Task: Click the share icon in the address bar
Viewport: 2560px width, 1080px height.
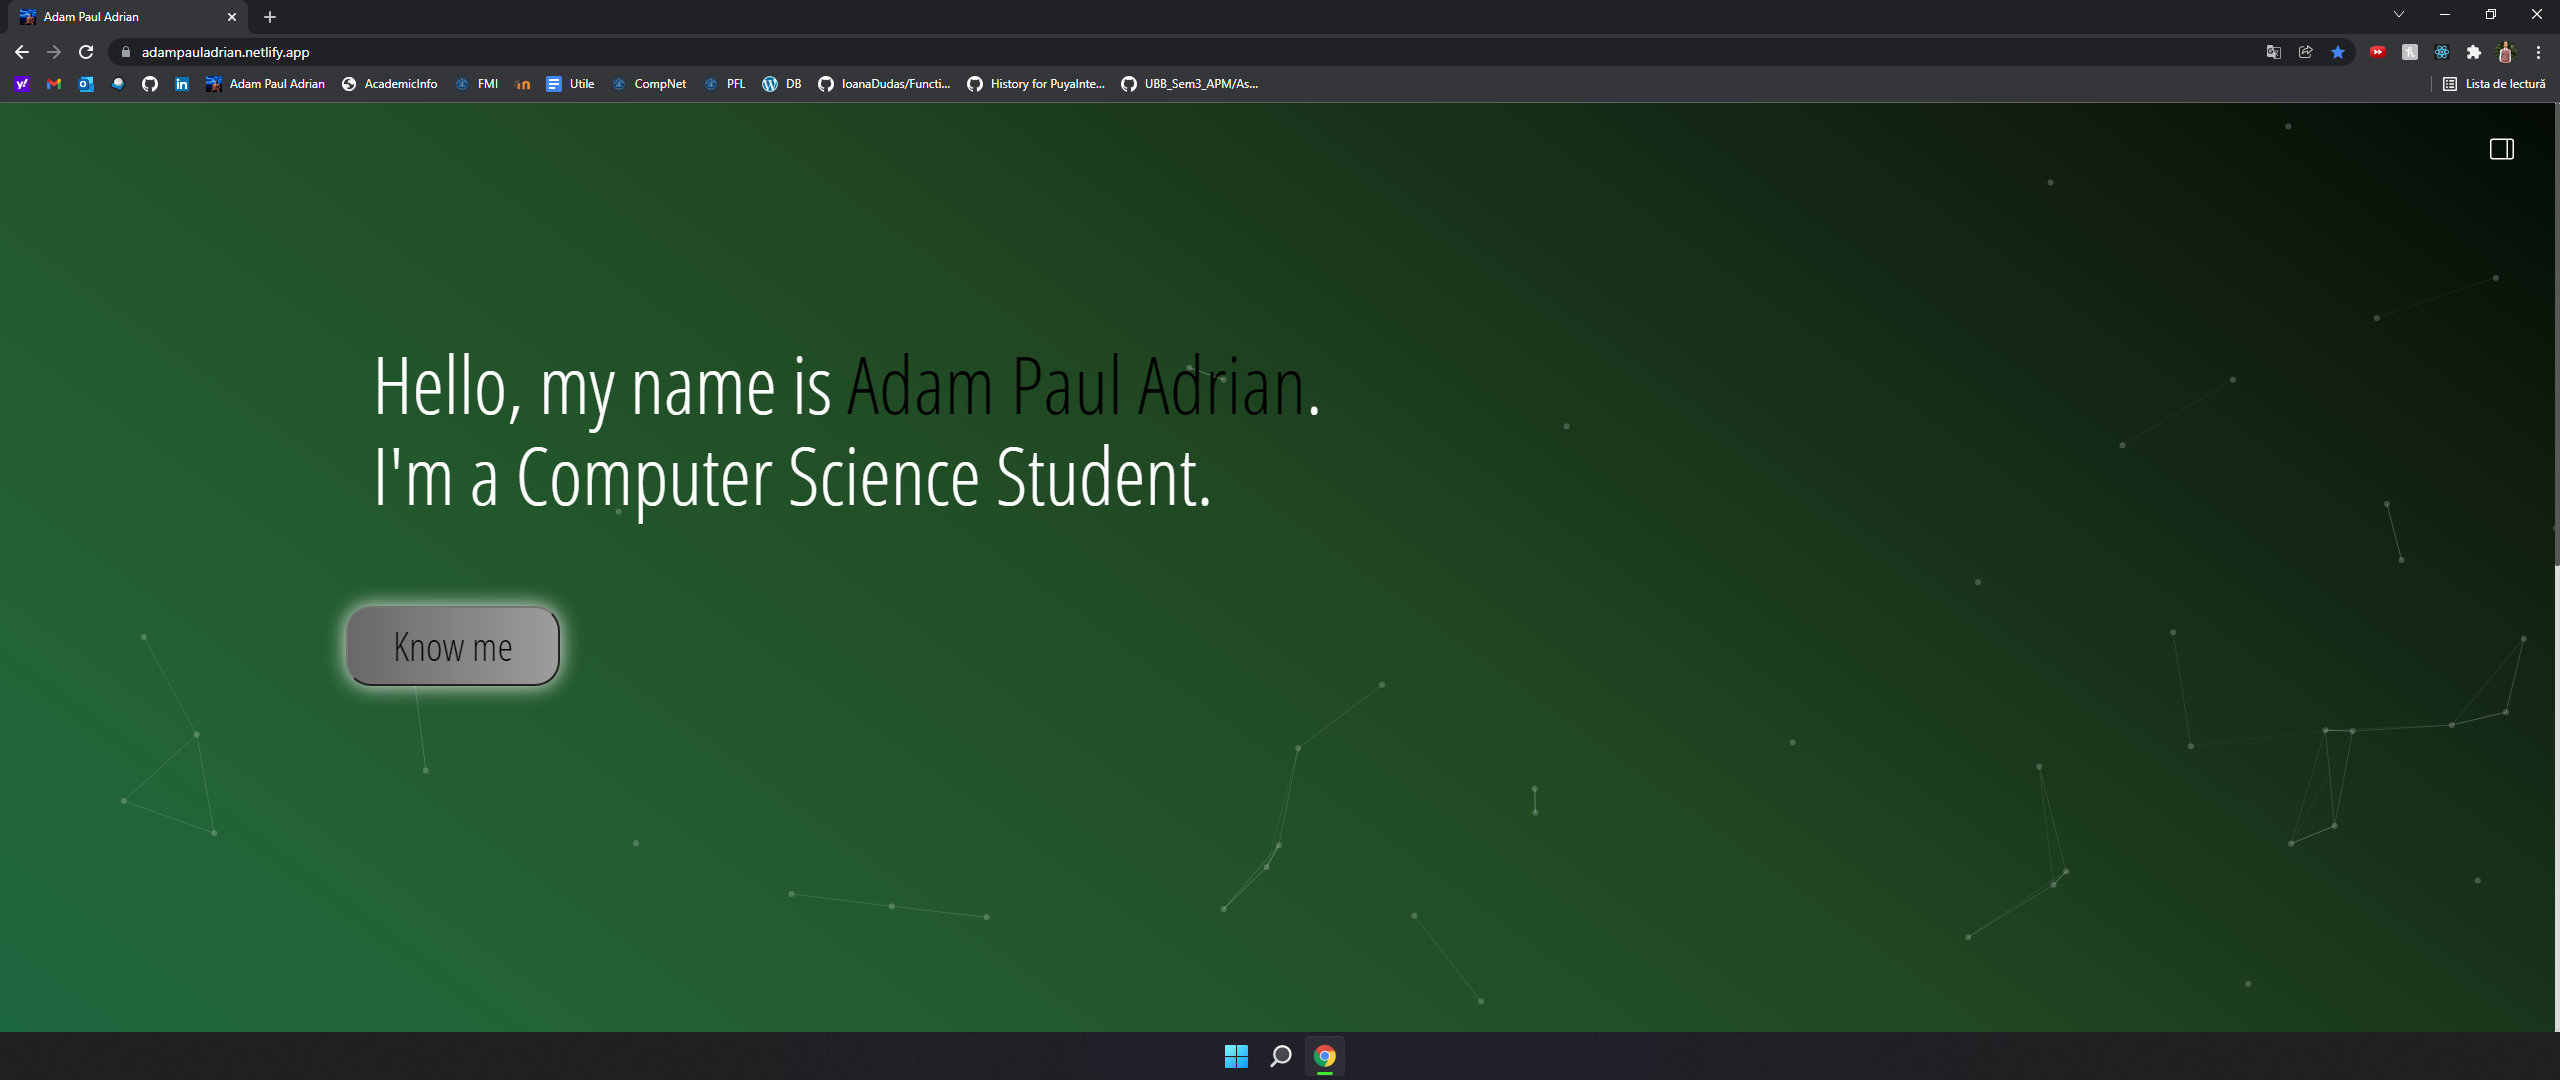Action: (x=2306, y=52)
